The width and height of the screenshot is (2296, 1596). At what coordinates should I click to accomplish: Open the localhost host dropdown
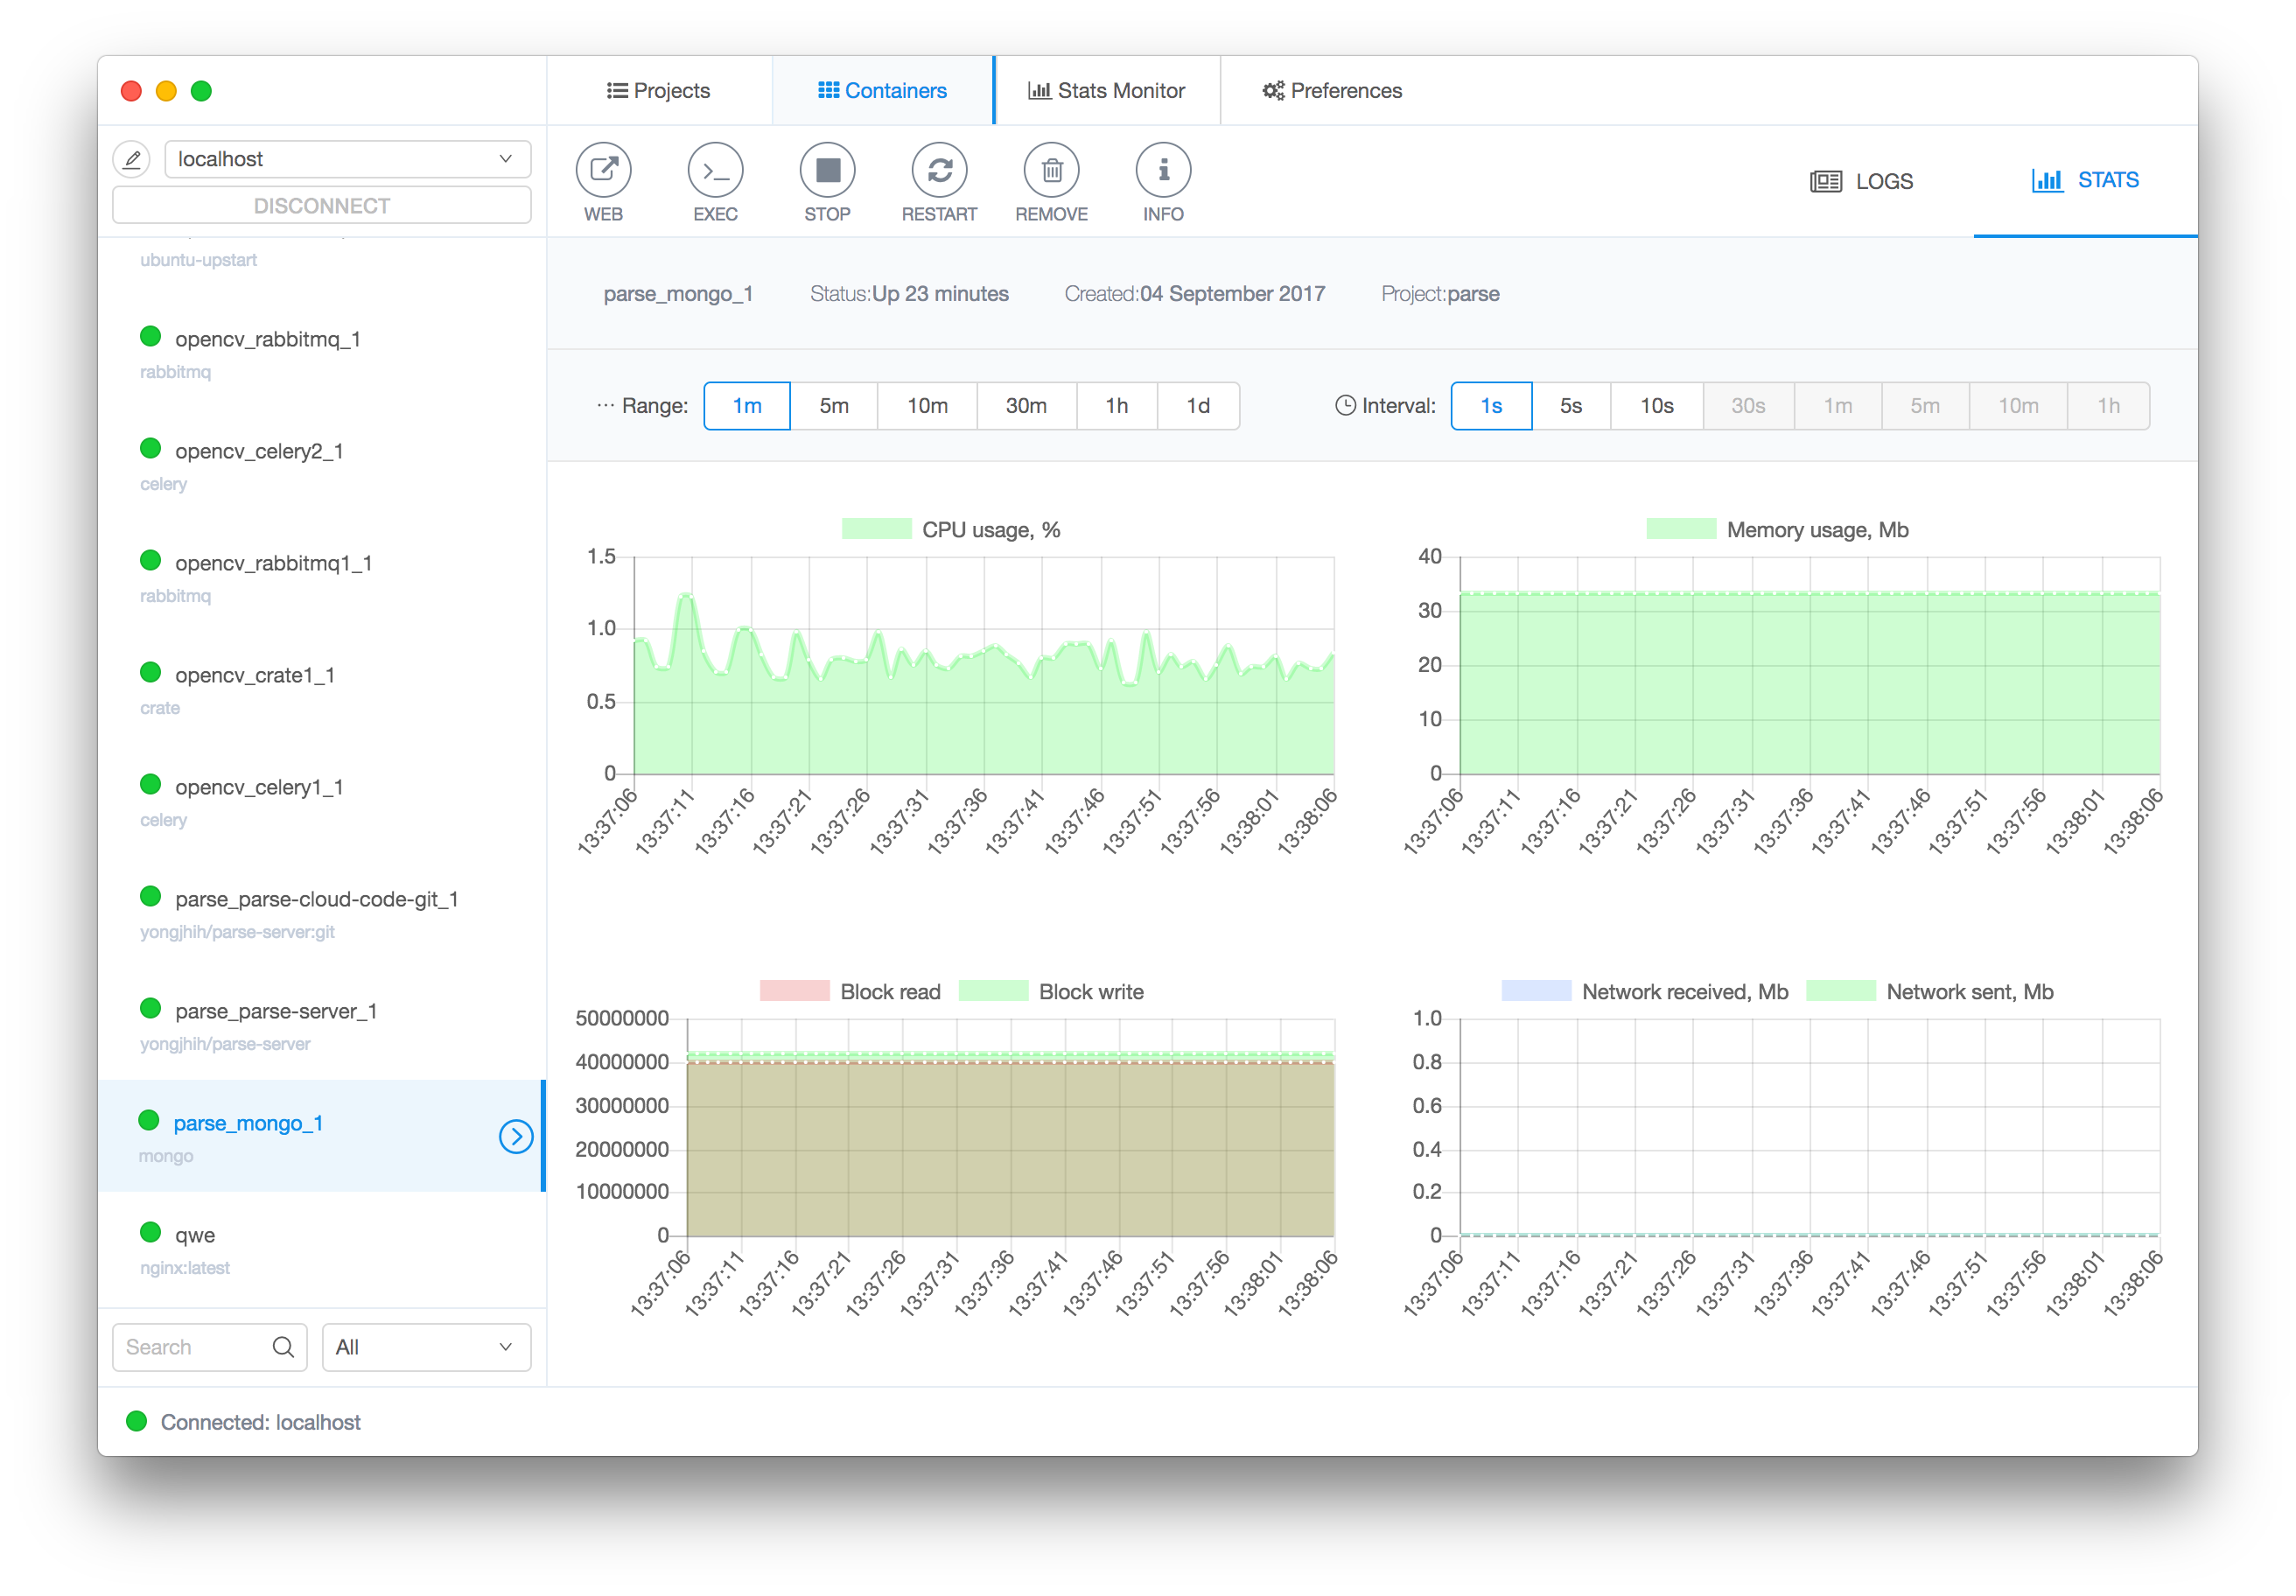click(347, 159)
